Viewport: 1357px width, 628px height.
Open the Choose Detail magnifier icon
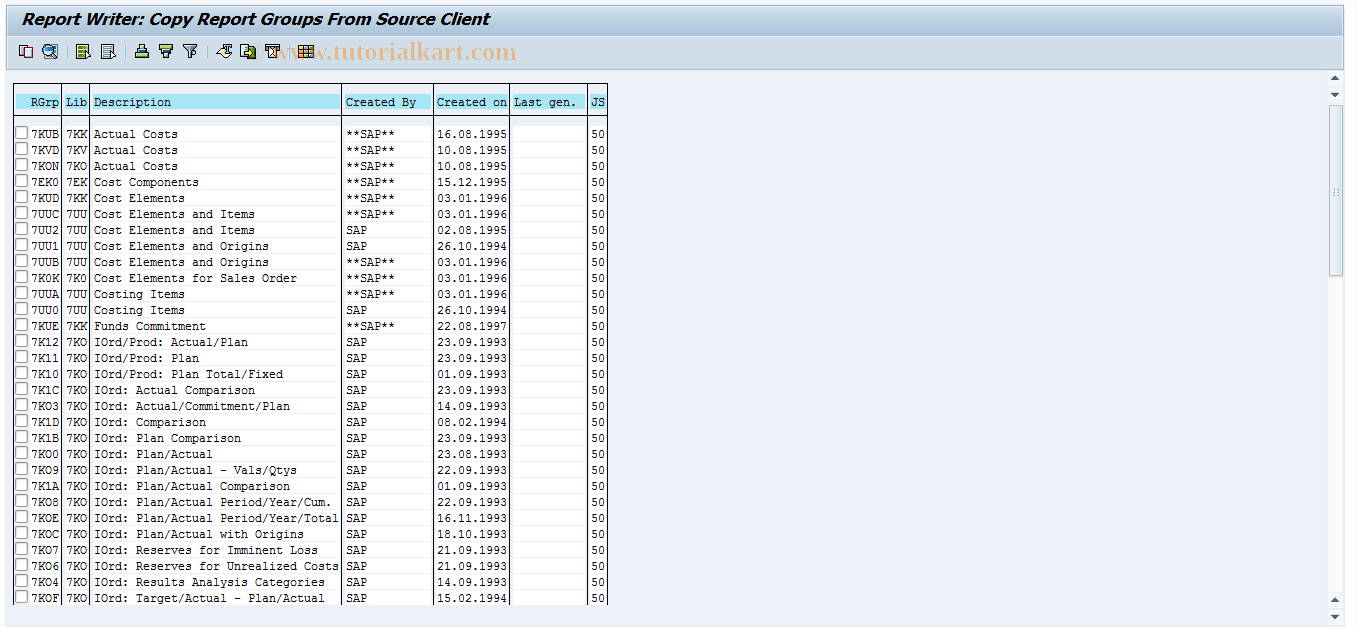pos(50,51)
